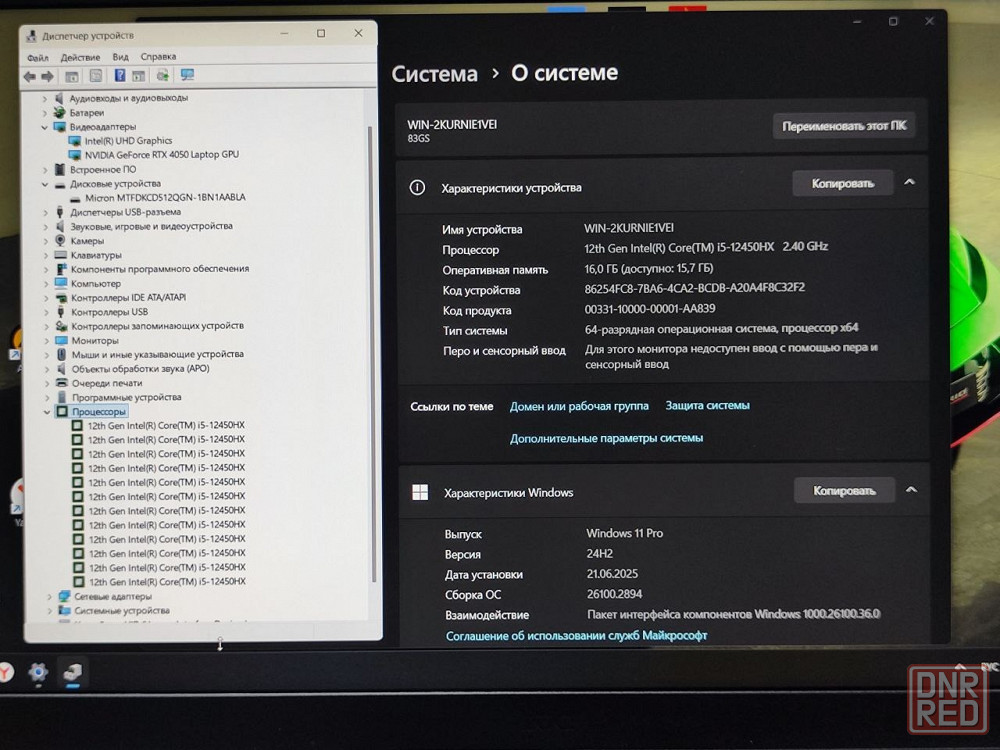Open the Properties toolbar icon in Device Manager

(x=96, y=76)
